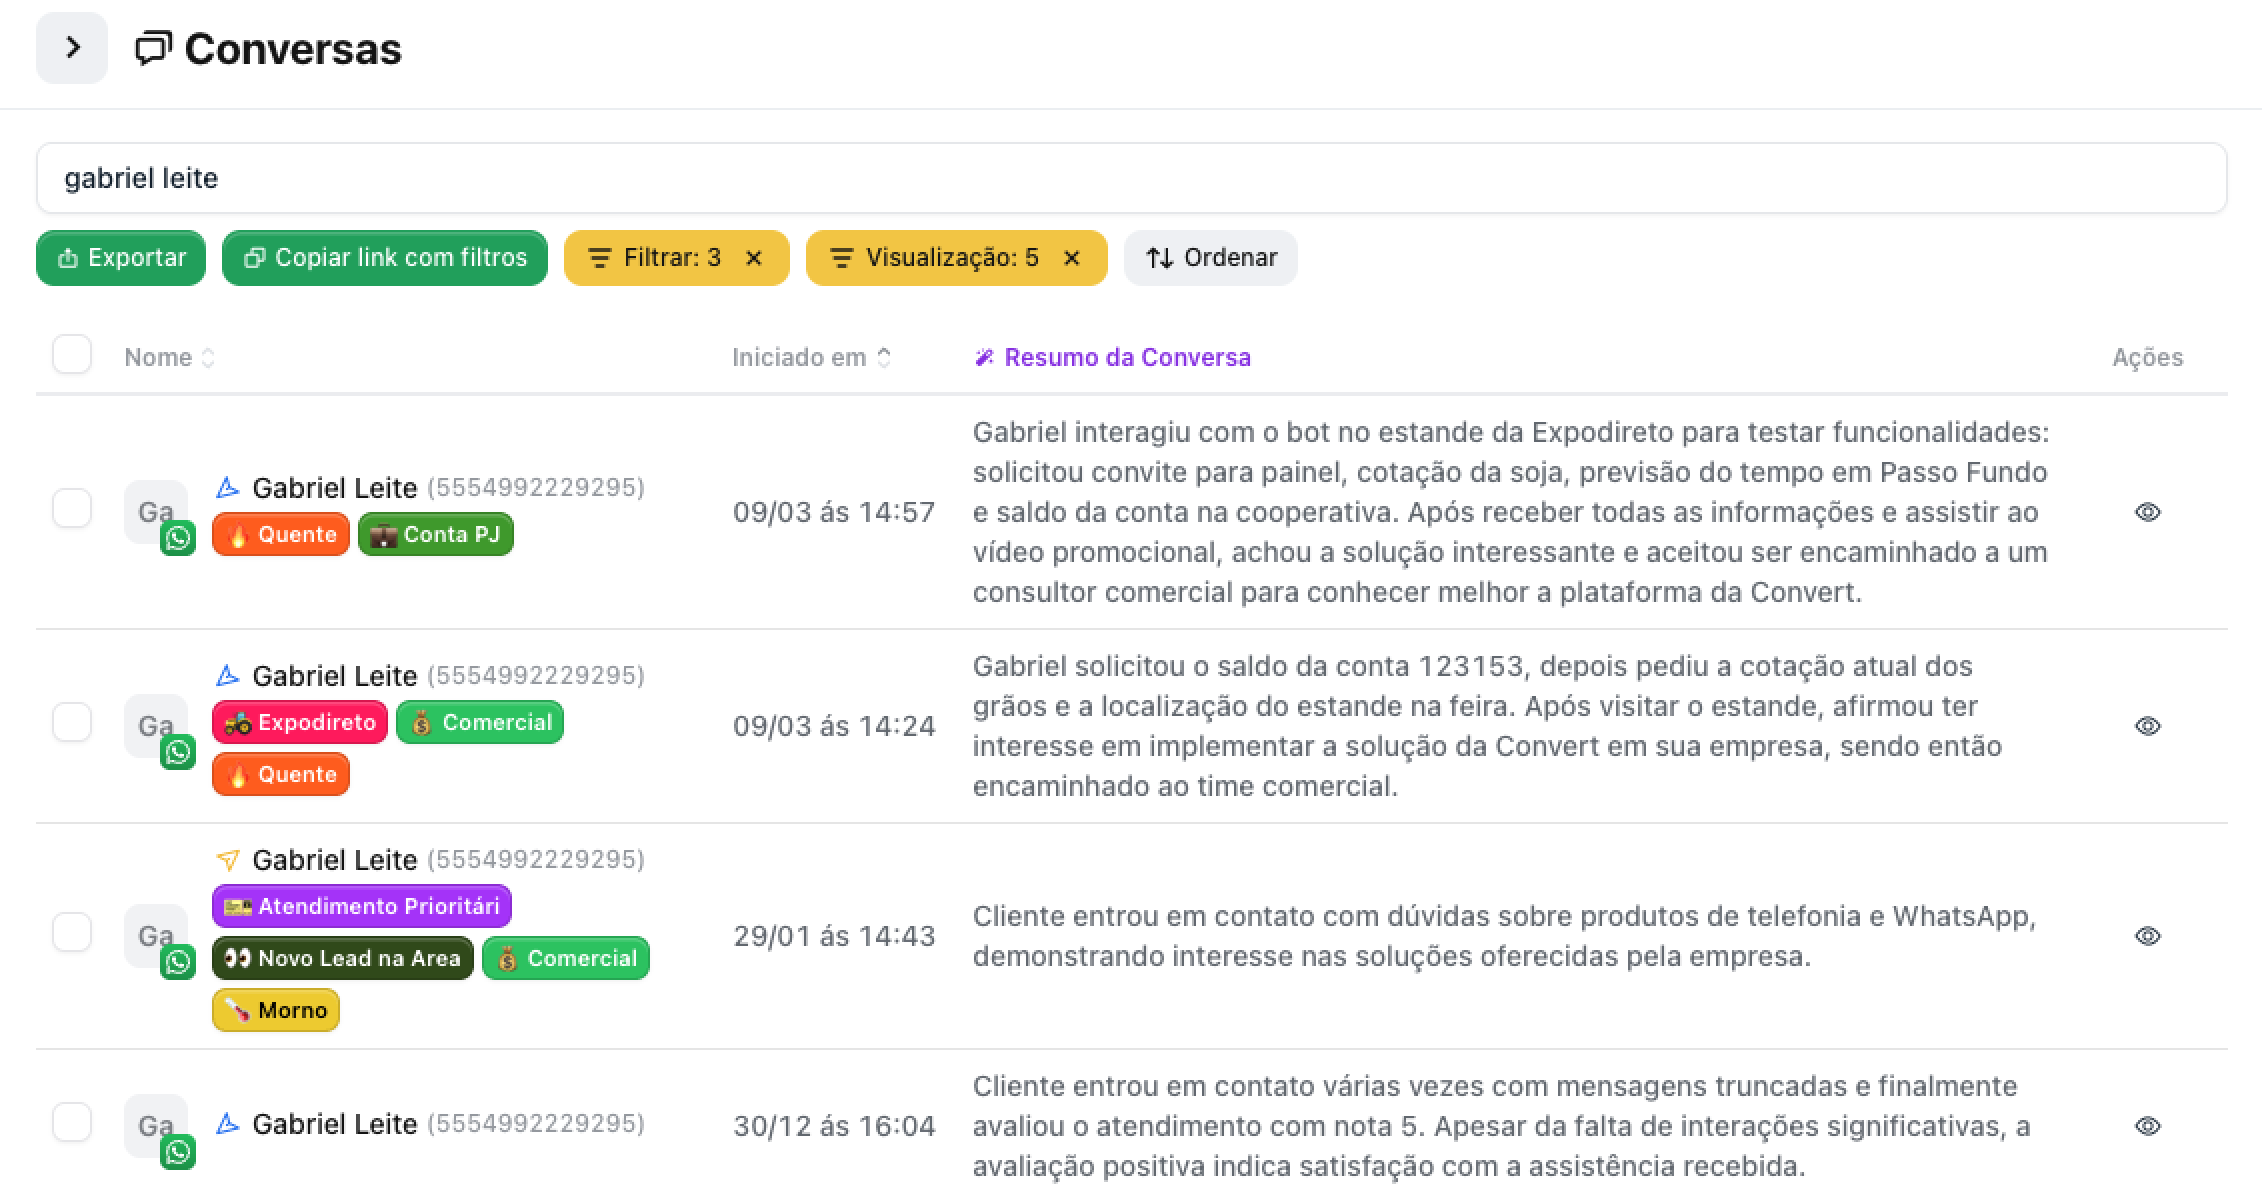Select the 29/01 14:43 conversation checkbox
2262x1202 pixels.
(x=72, y=933)
